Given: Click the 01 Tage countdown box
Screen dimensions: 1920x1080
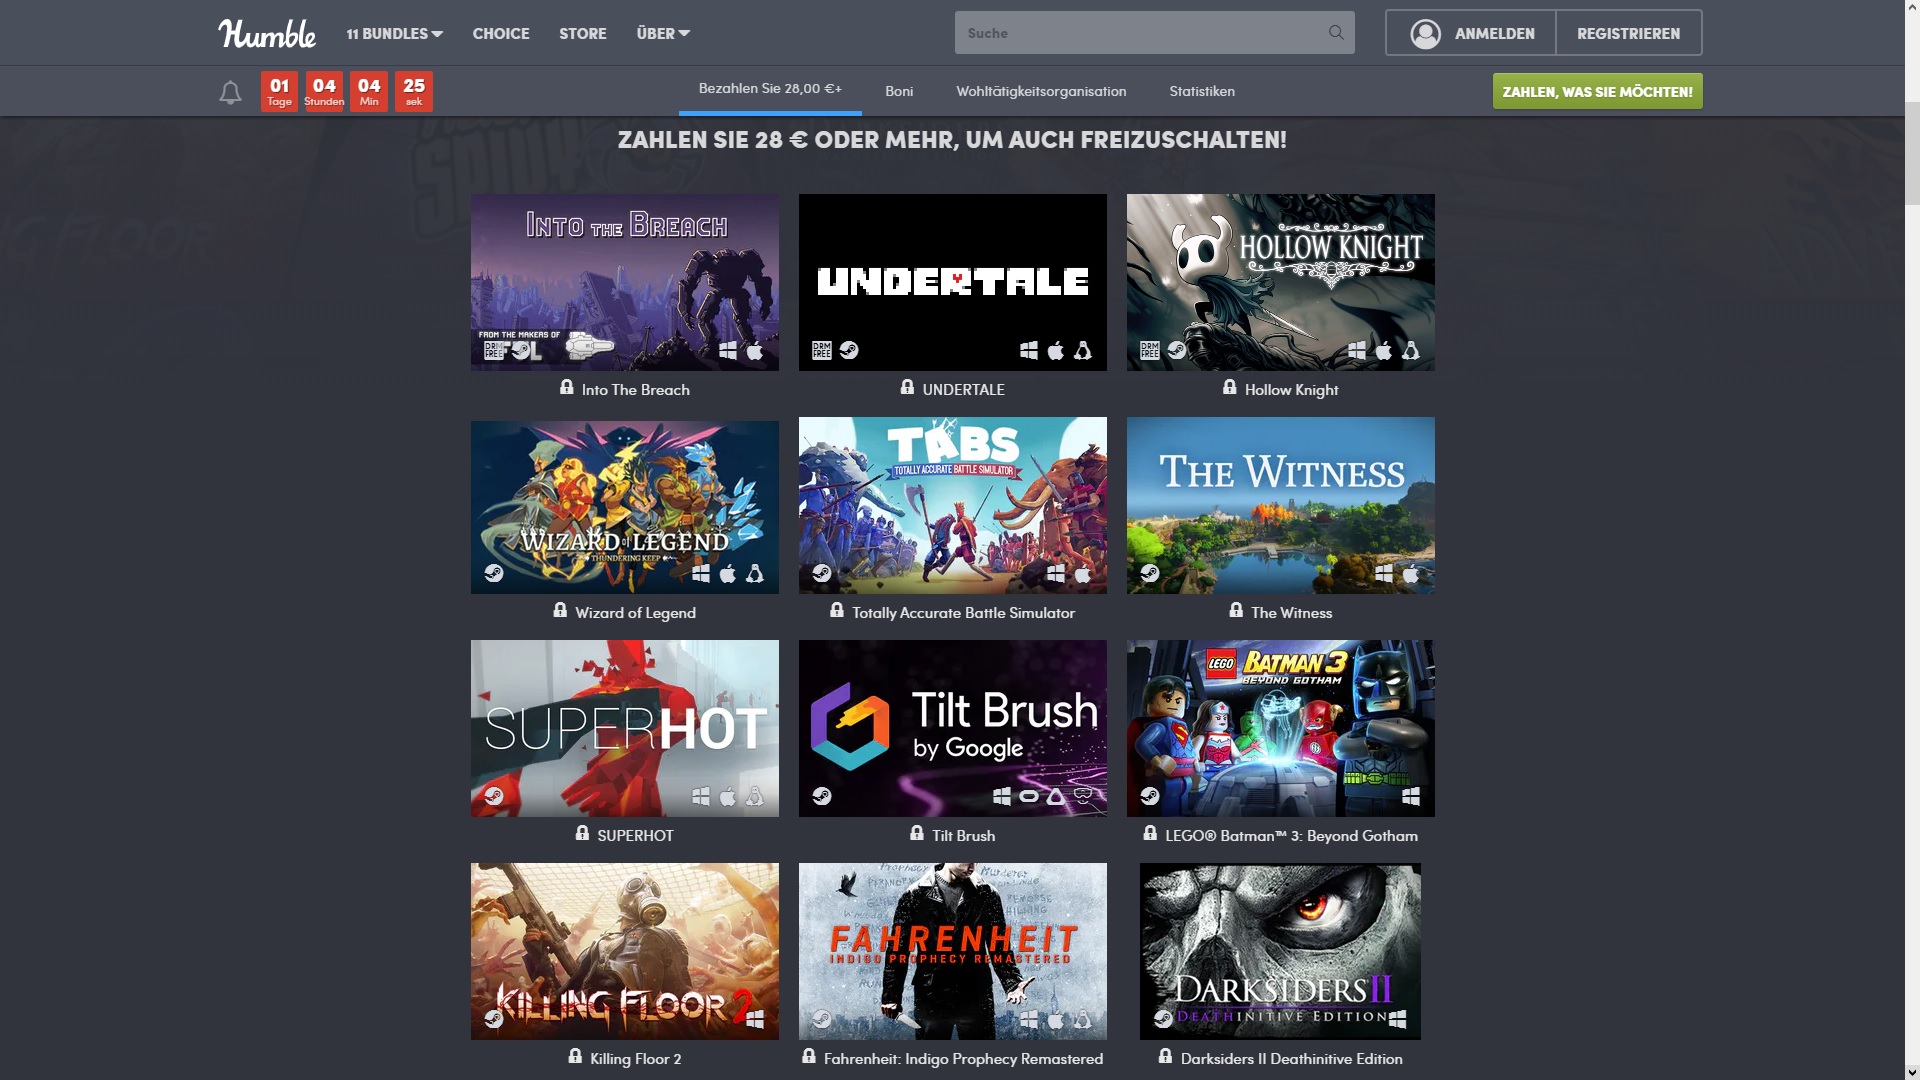Looking at the screenshot, I should coord(279,91).
